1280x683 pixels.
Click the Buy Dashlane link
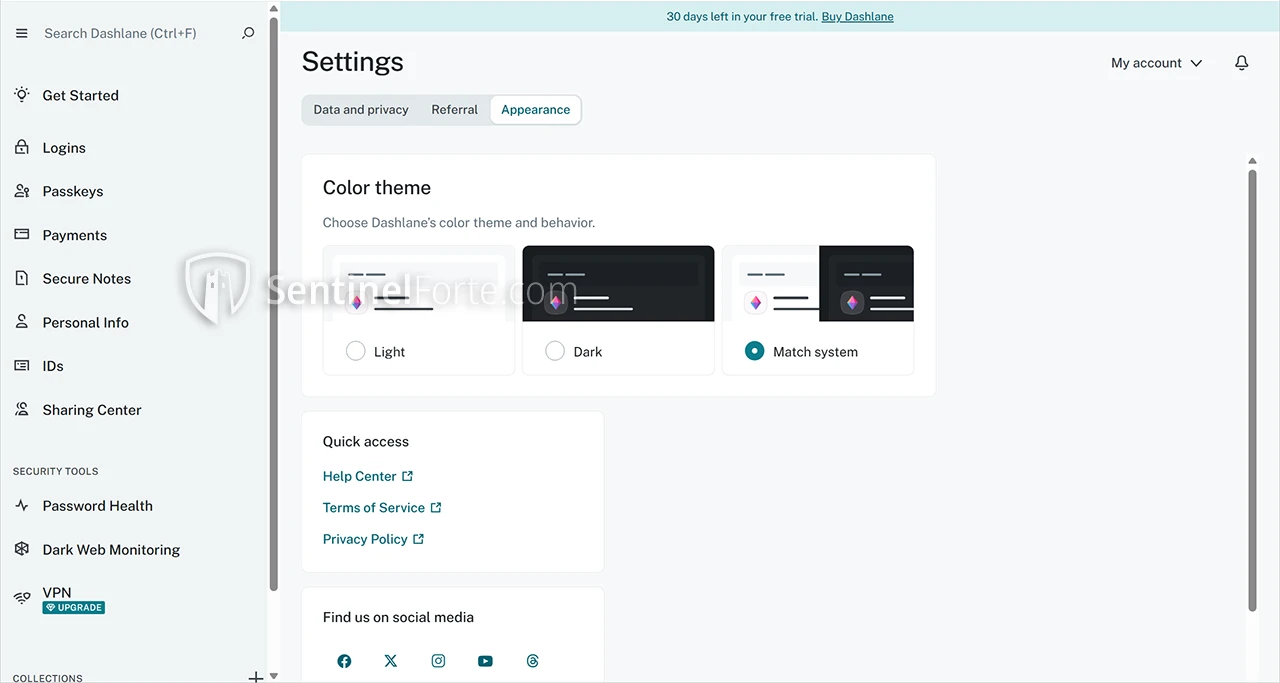[x=857, y=17]
